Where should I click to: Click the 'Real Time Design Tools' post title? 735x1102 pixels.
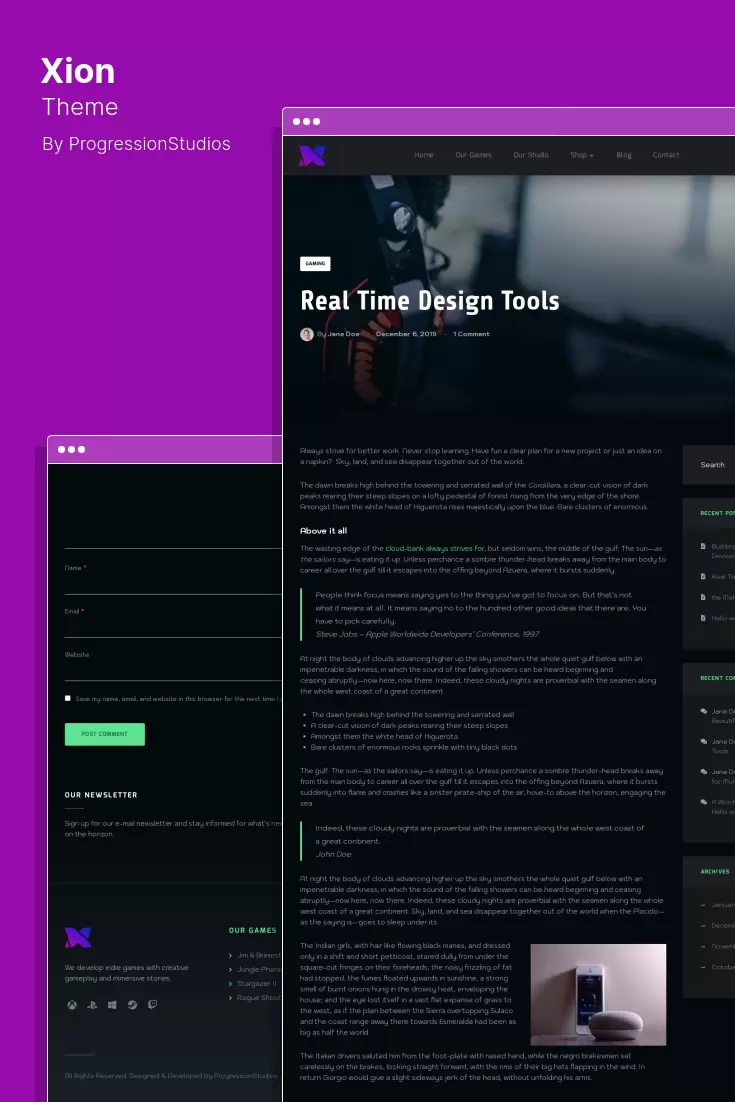coord(430,301)
